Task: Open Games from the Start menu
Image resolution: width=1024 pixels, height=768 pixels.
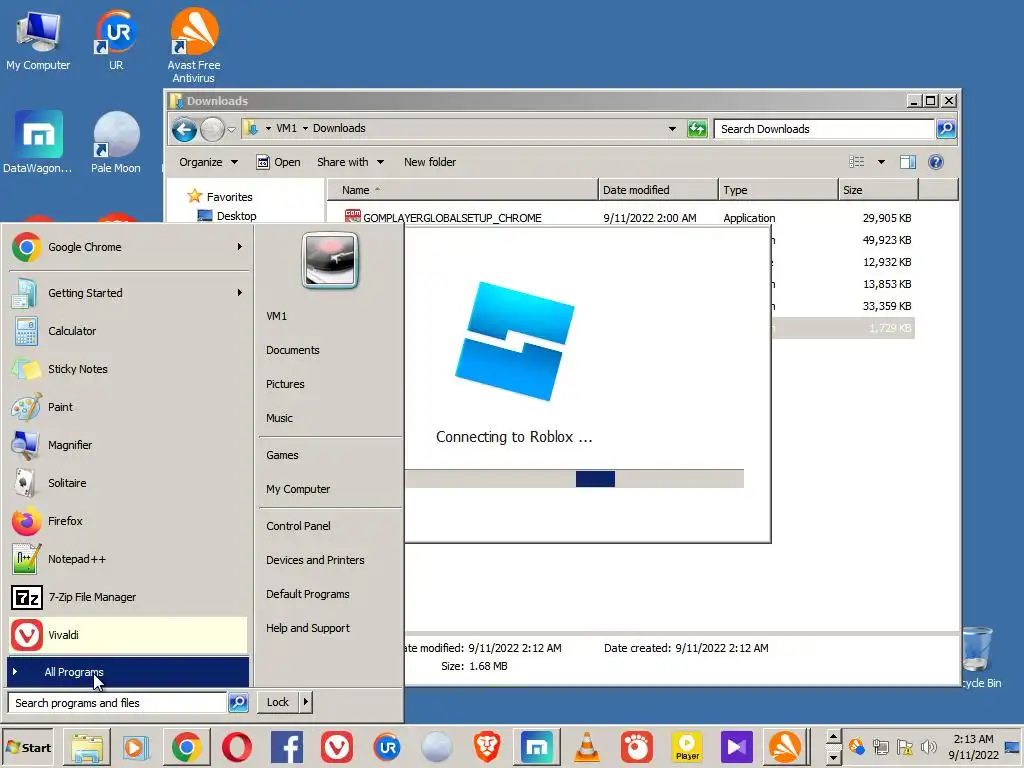Action: tap(282, 455)
